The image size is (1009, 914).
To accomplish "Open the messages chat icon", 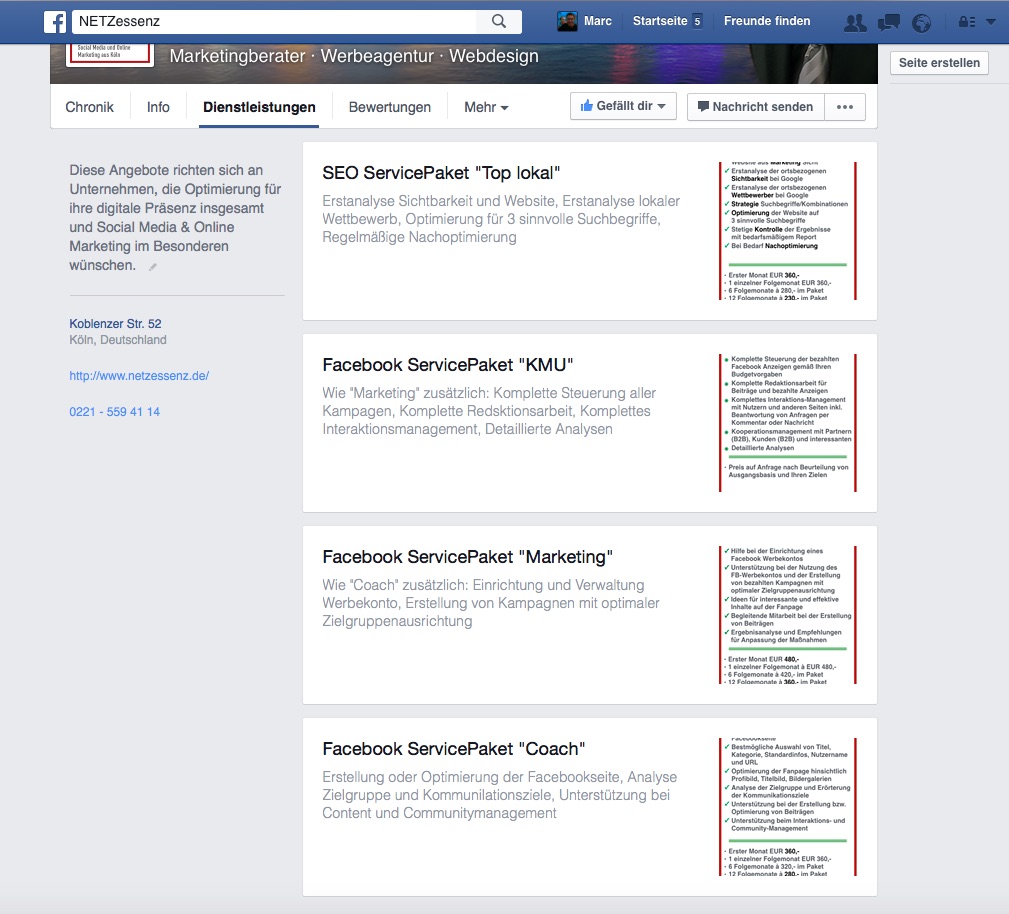I will (888, 22).
